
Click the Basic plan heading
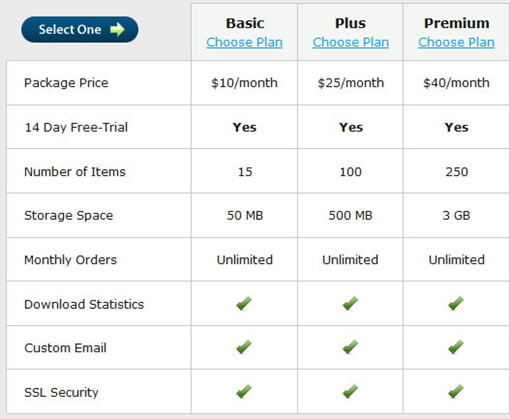[245, 23]
